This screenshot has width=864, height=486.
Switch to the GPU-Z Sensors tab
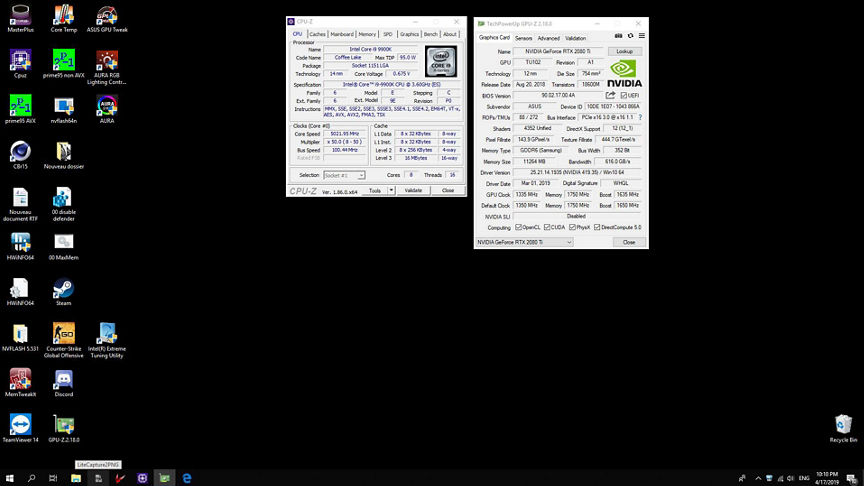(523, 38)
